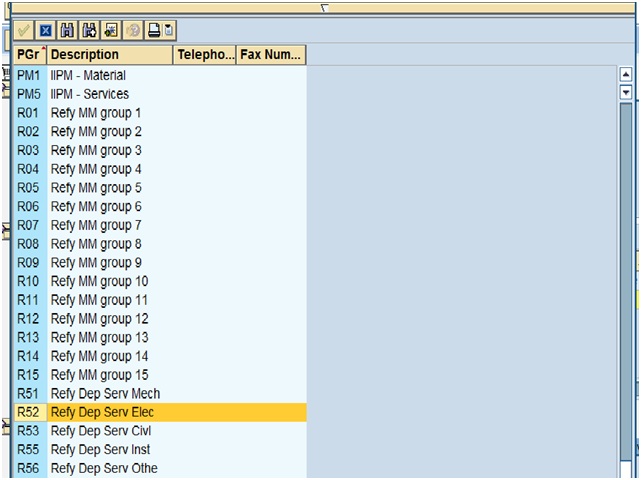This screenshot has width=641, height=480.
Task: Select purchasing group R55
Action: click(x=28, y=450)
